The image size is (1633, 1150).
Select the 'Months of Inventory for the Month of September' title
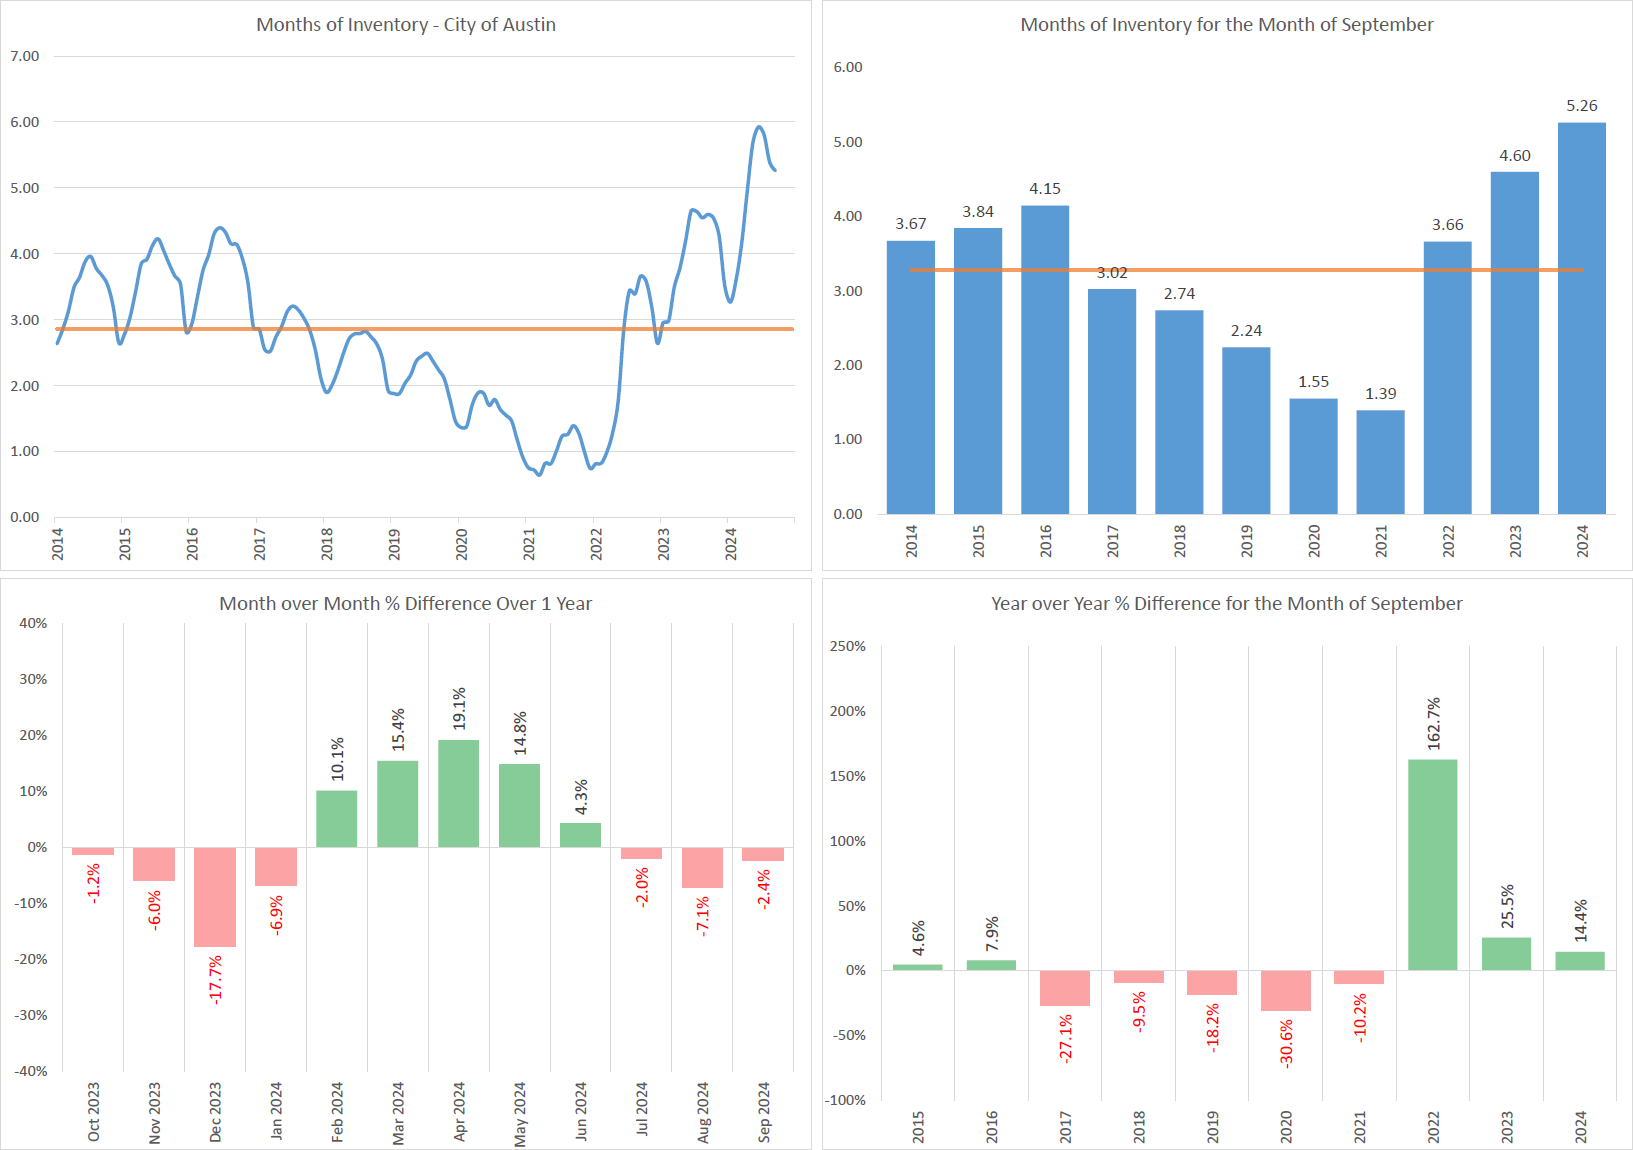(1226, 25)
